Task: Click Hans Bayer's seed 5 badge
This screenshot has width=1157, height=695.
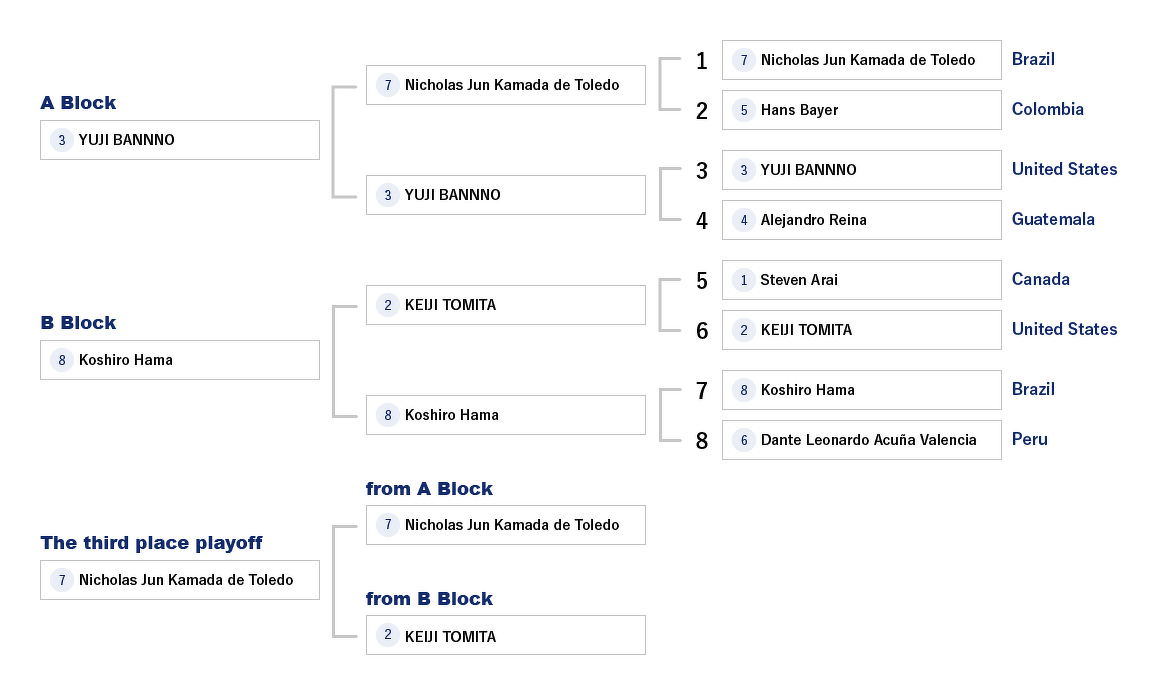Action: (x=743, y=110)
